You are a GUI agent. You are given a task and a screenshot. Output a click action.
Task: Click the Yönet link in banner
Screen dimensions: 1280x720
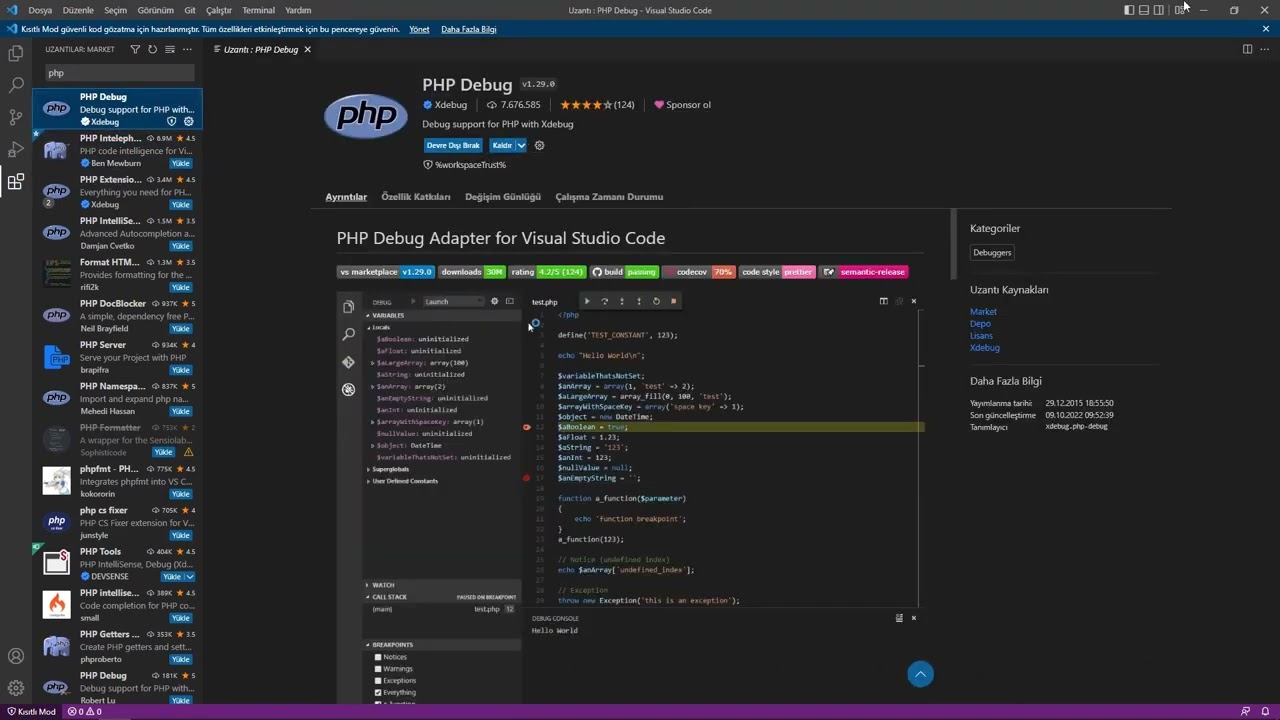(419, 29)
